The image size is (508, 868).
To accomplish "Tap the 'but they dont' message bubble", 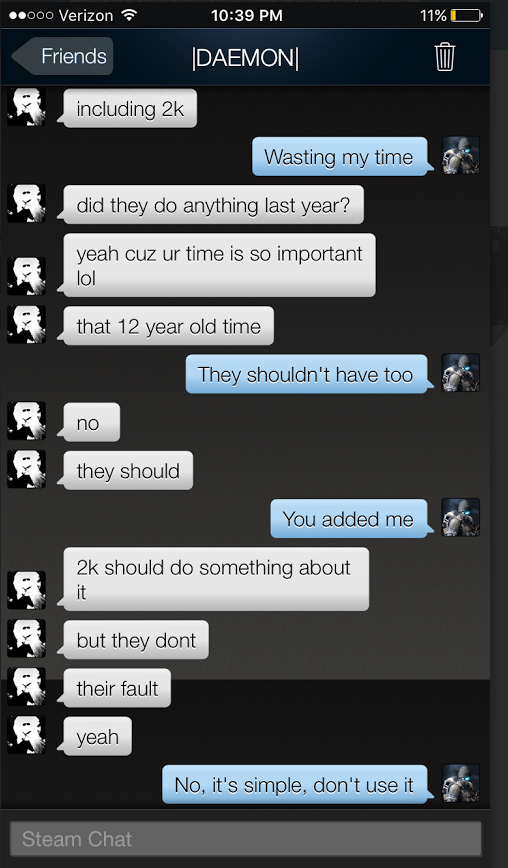I will (136, 640).
